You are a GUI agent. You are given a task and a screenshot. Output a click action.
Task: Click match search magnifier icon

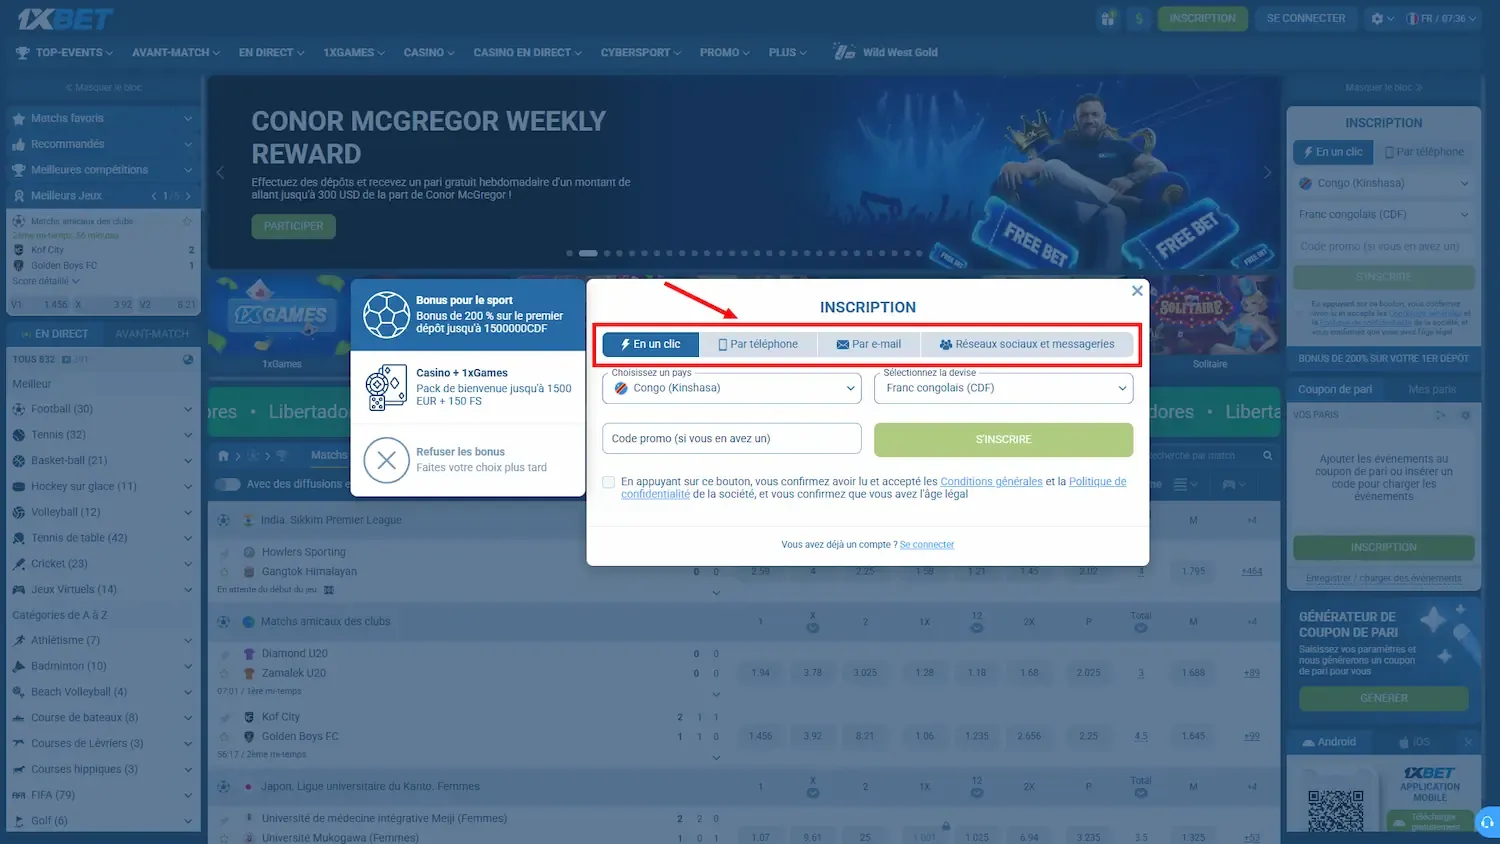pyautogui.click(x=1267, y=456)
